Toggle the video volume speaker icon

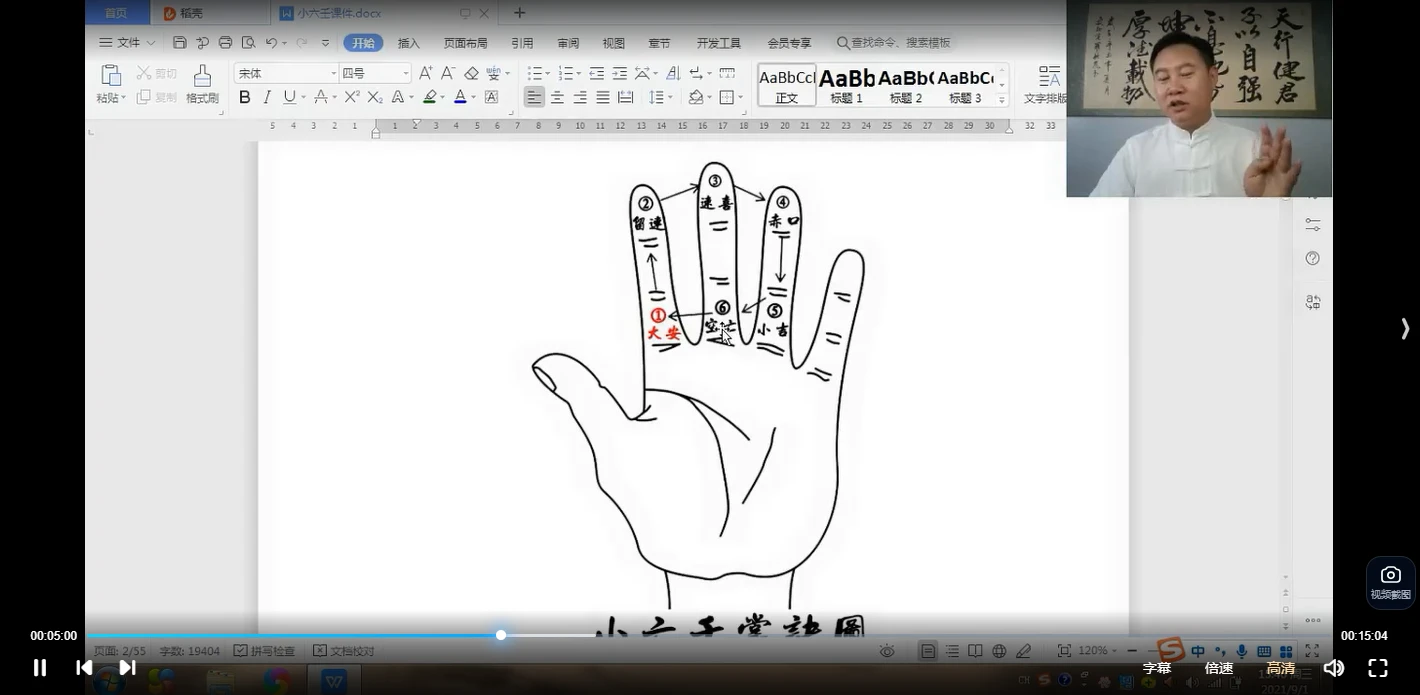(1333, 668)
